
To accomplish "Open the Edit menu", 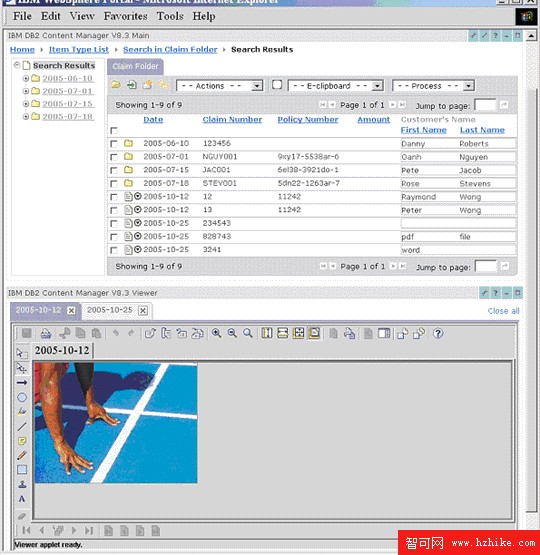I will (x=51, y=16).
